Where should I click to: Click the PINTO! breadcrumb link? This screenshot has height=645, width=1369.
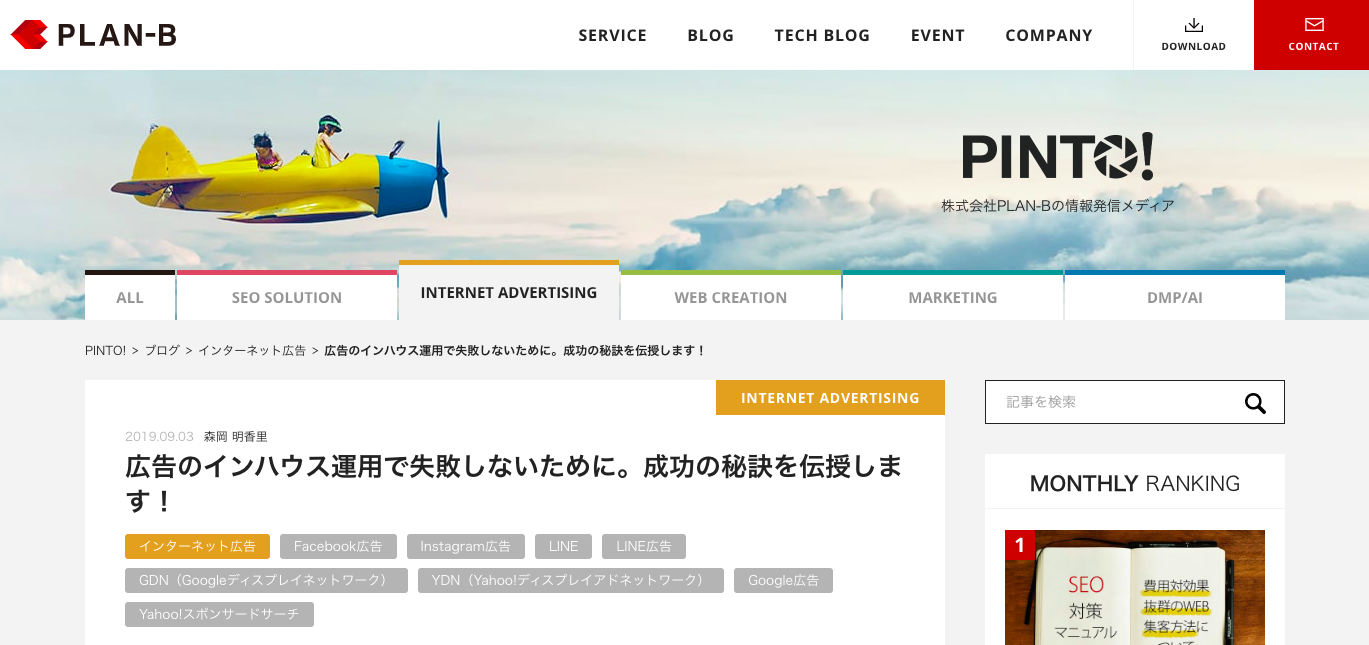(105, 351)
